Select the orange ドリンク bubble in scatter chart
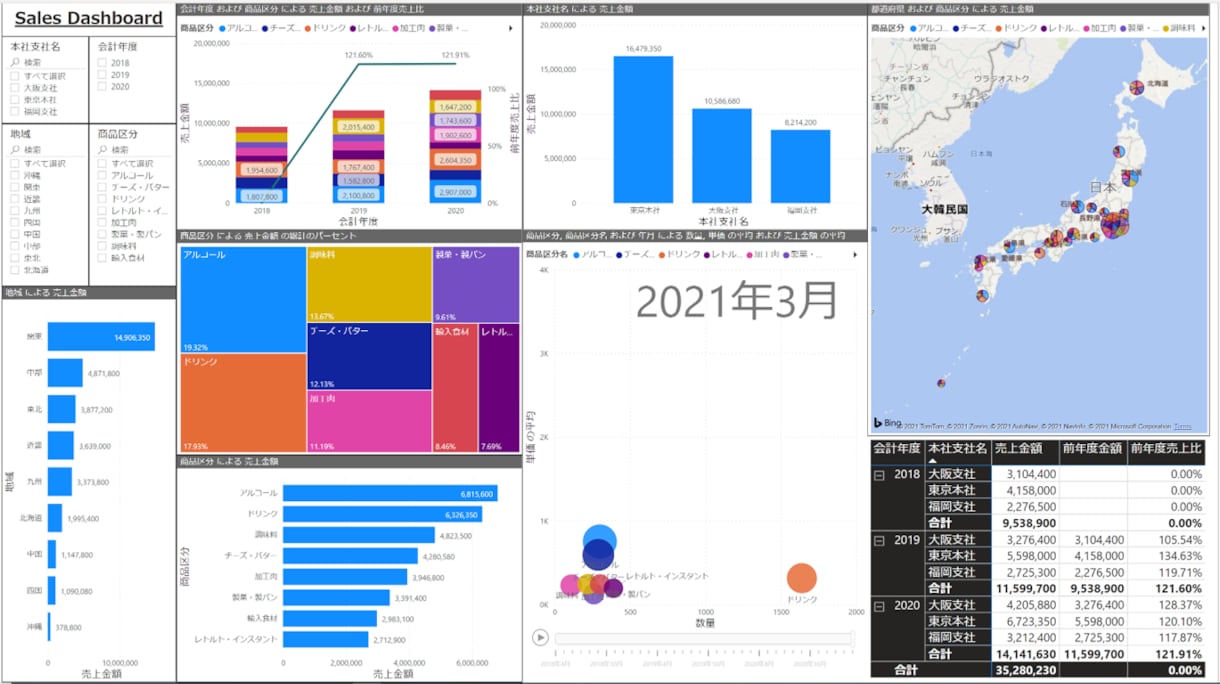 click(x=801, y=578)
